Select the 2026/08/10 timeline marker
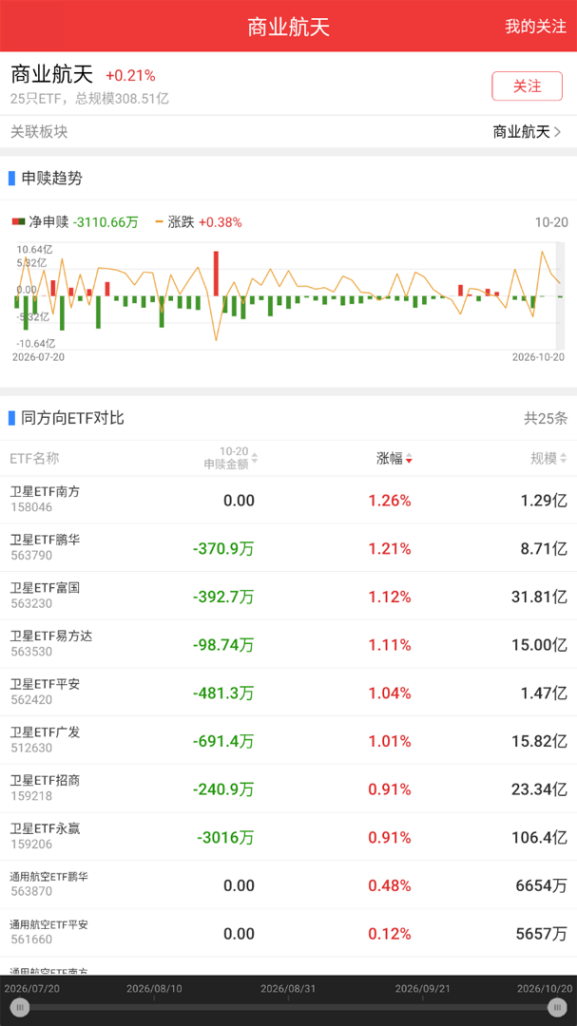The height and width of the screenshot is (1026, 577). point(154,987)
